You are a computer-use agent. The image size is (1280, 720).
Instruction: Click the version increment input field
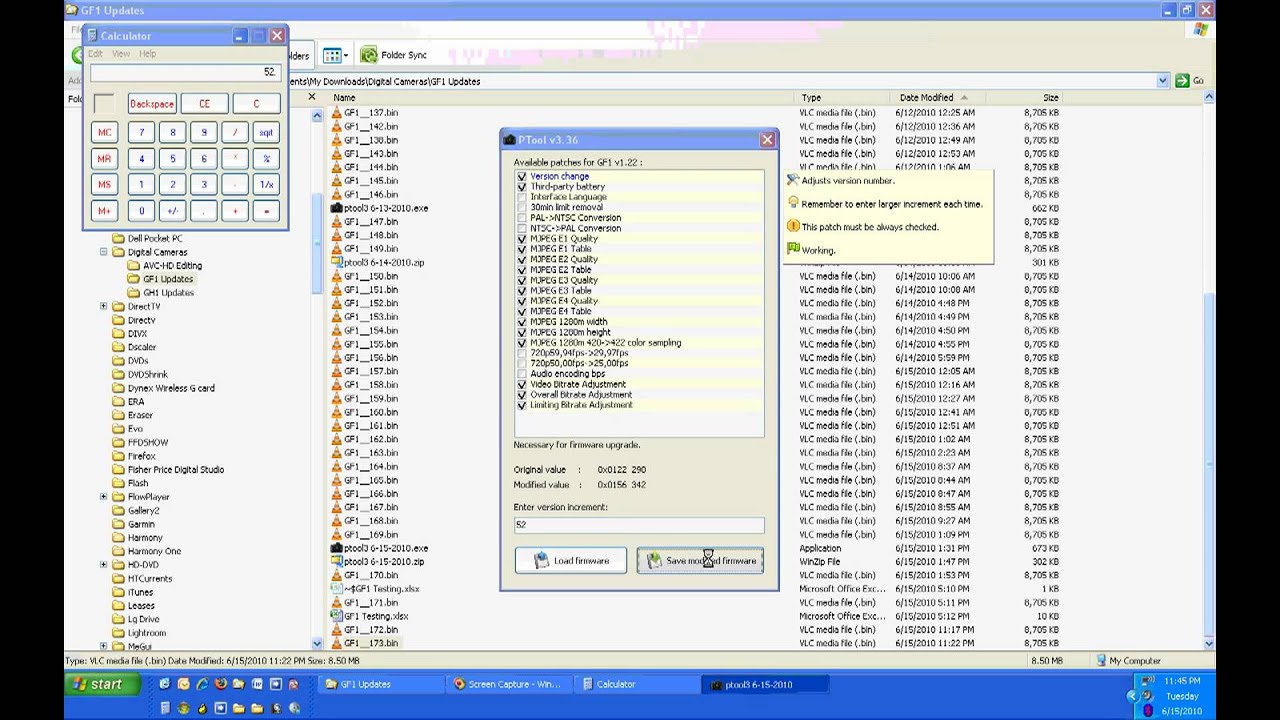pyautogui.click(x=639, y=525)
